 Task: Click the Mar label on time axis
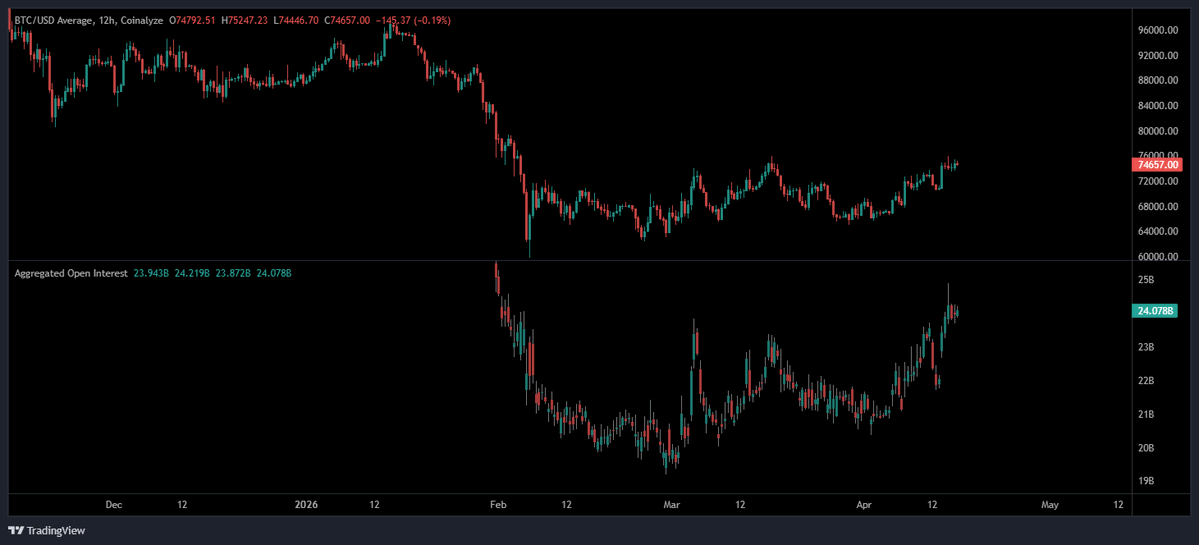(x=671, y=504)
